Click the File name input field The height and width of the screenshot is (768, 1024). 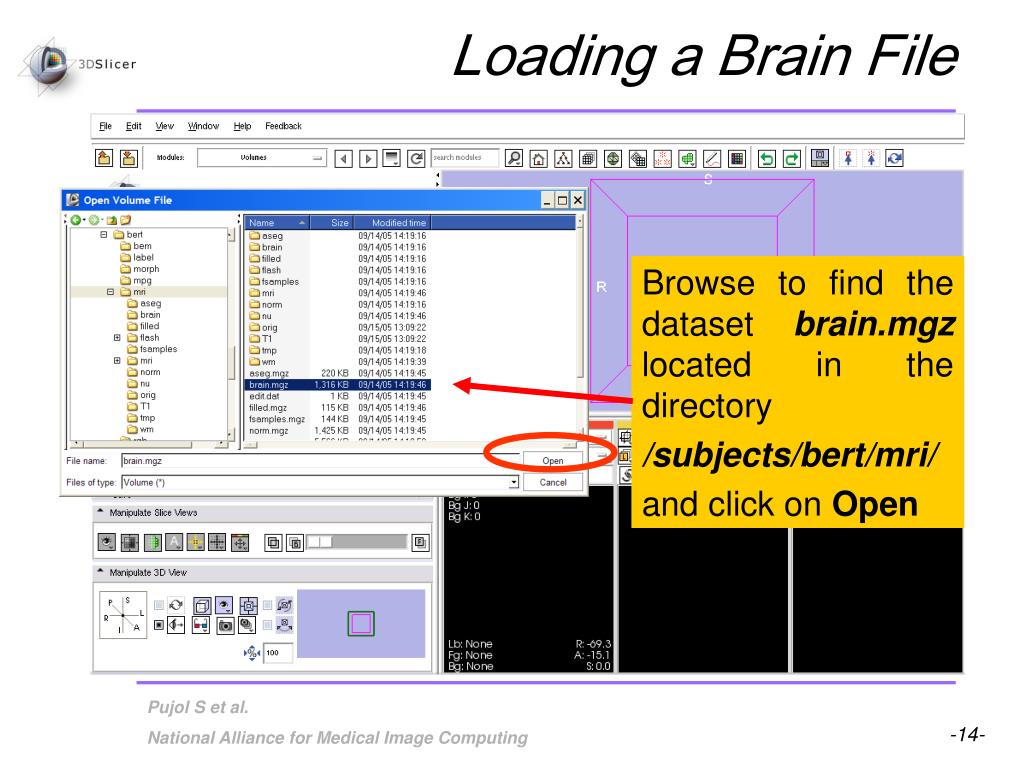[320, 461]
